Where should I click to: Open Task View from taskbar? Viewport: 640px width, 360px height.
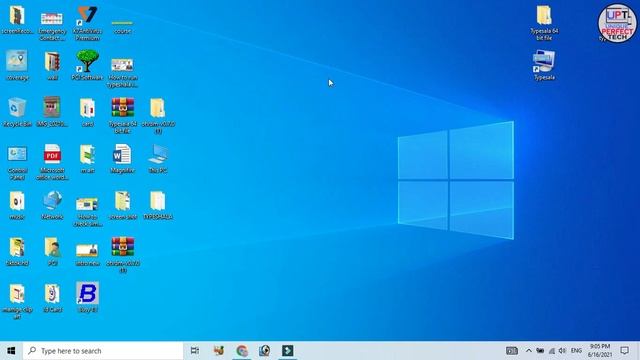point(195,351)
